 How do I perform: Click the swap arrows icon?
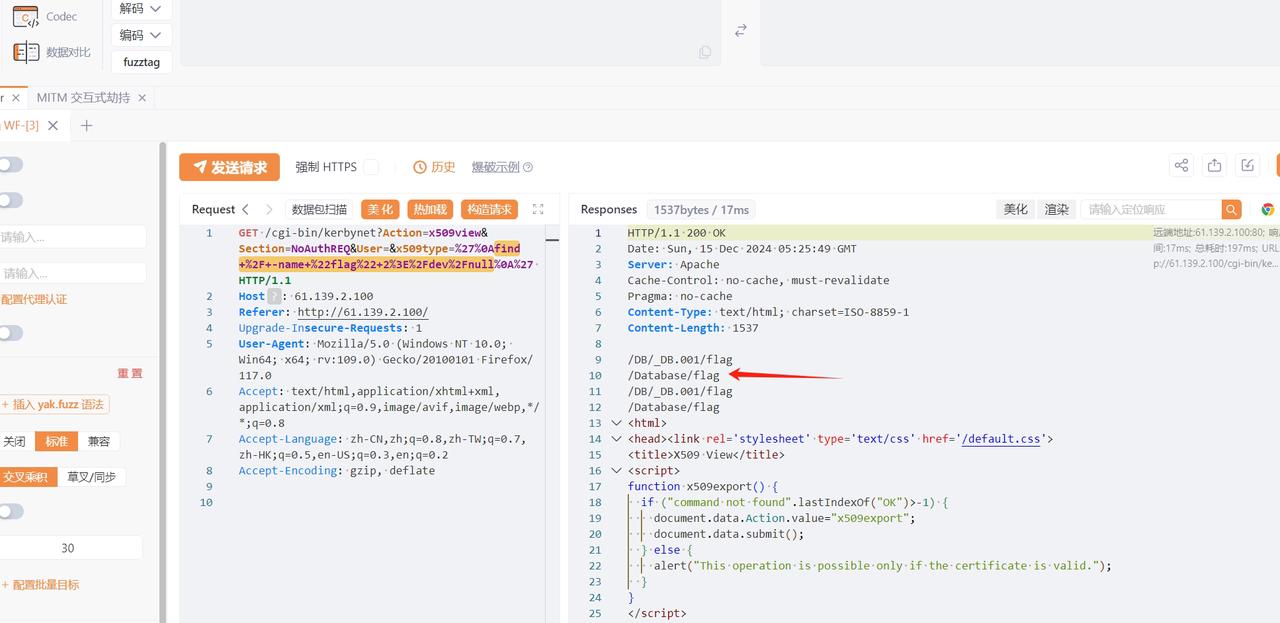click(741, 31)
